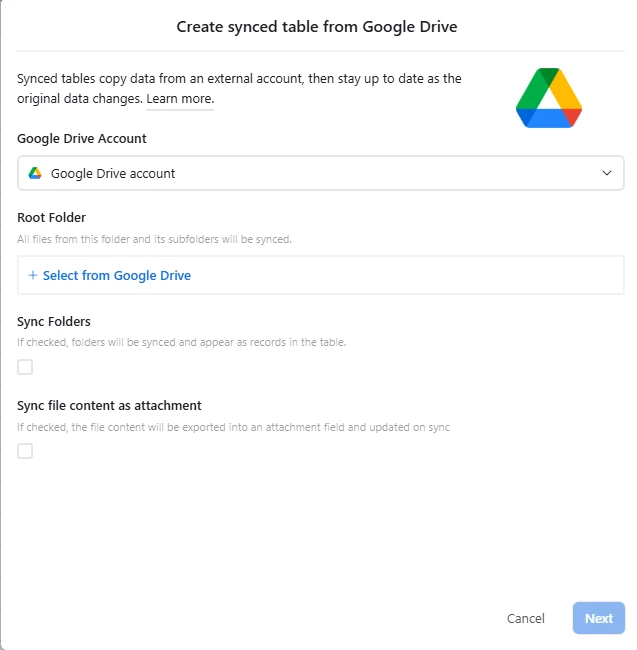Choose Select from Google Drive
The width and height of the screenshot is (637, 650).
tap(117, 275)
